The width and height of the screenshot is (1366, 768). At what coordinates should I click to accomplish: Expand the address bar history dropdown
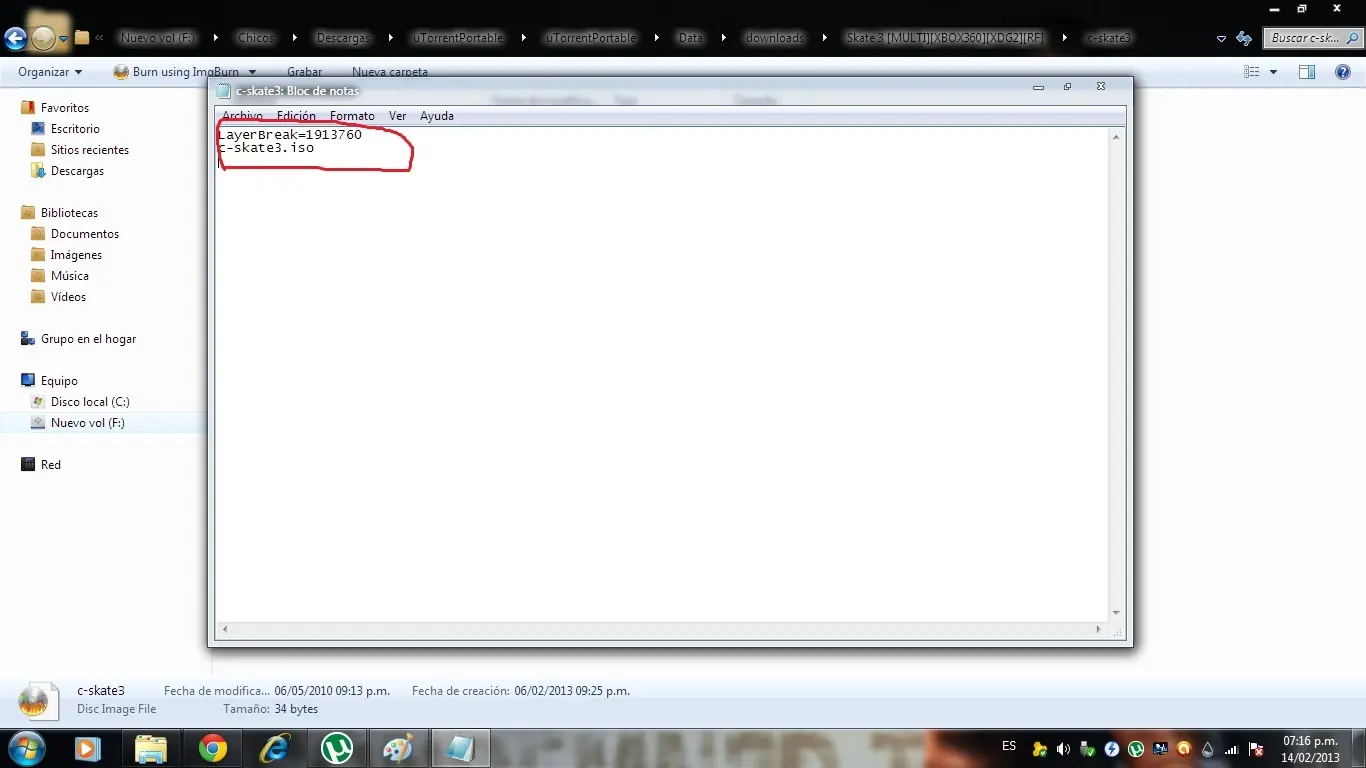point(1221,38)
